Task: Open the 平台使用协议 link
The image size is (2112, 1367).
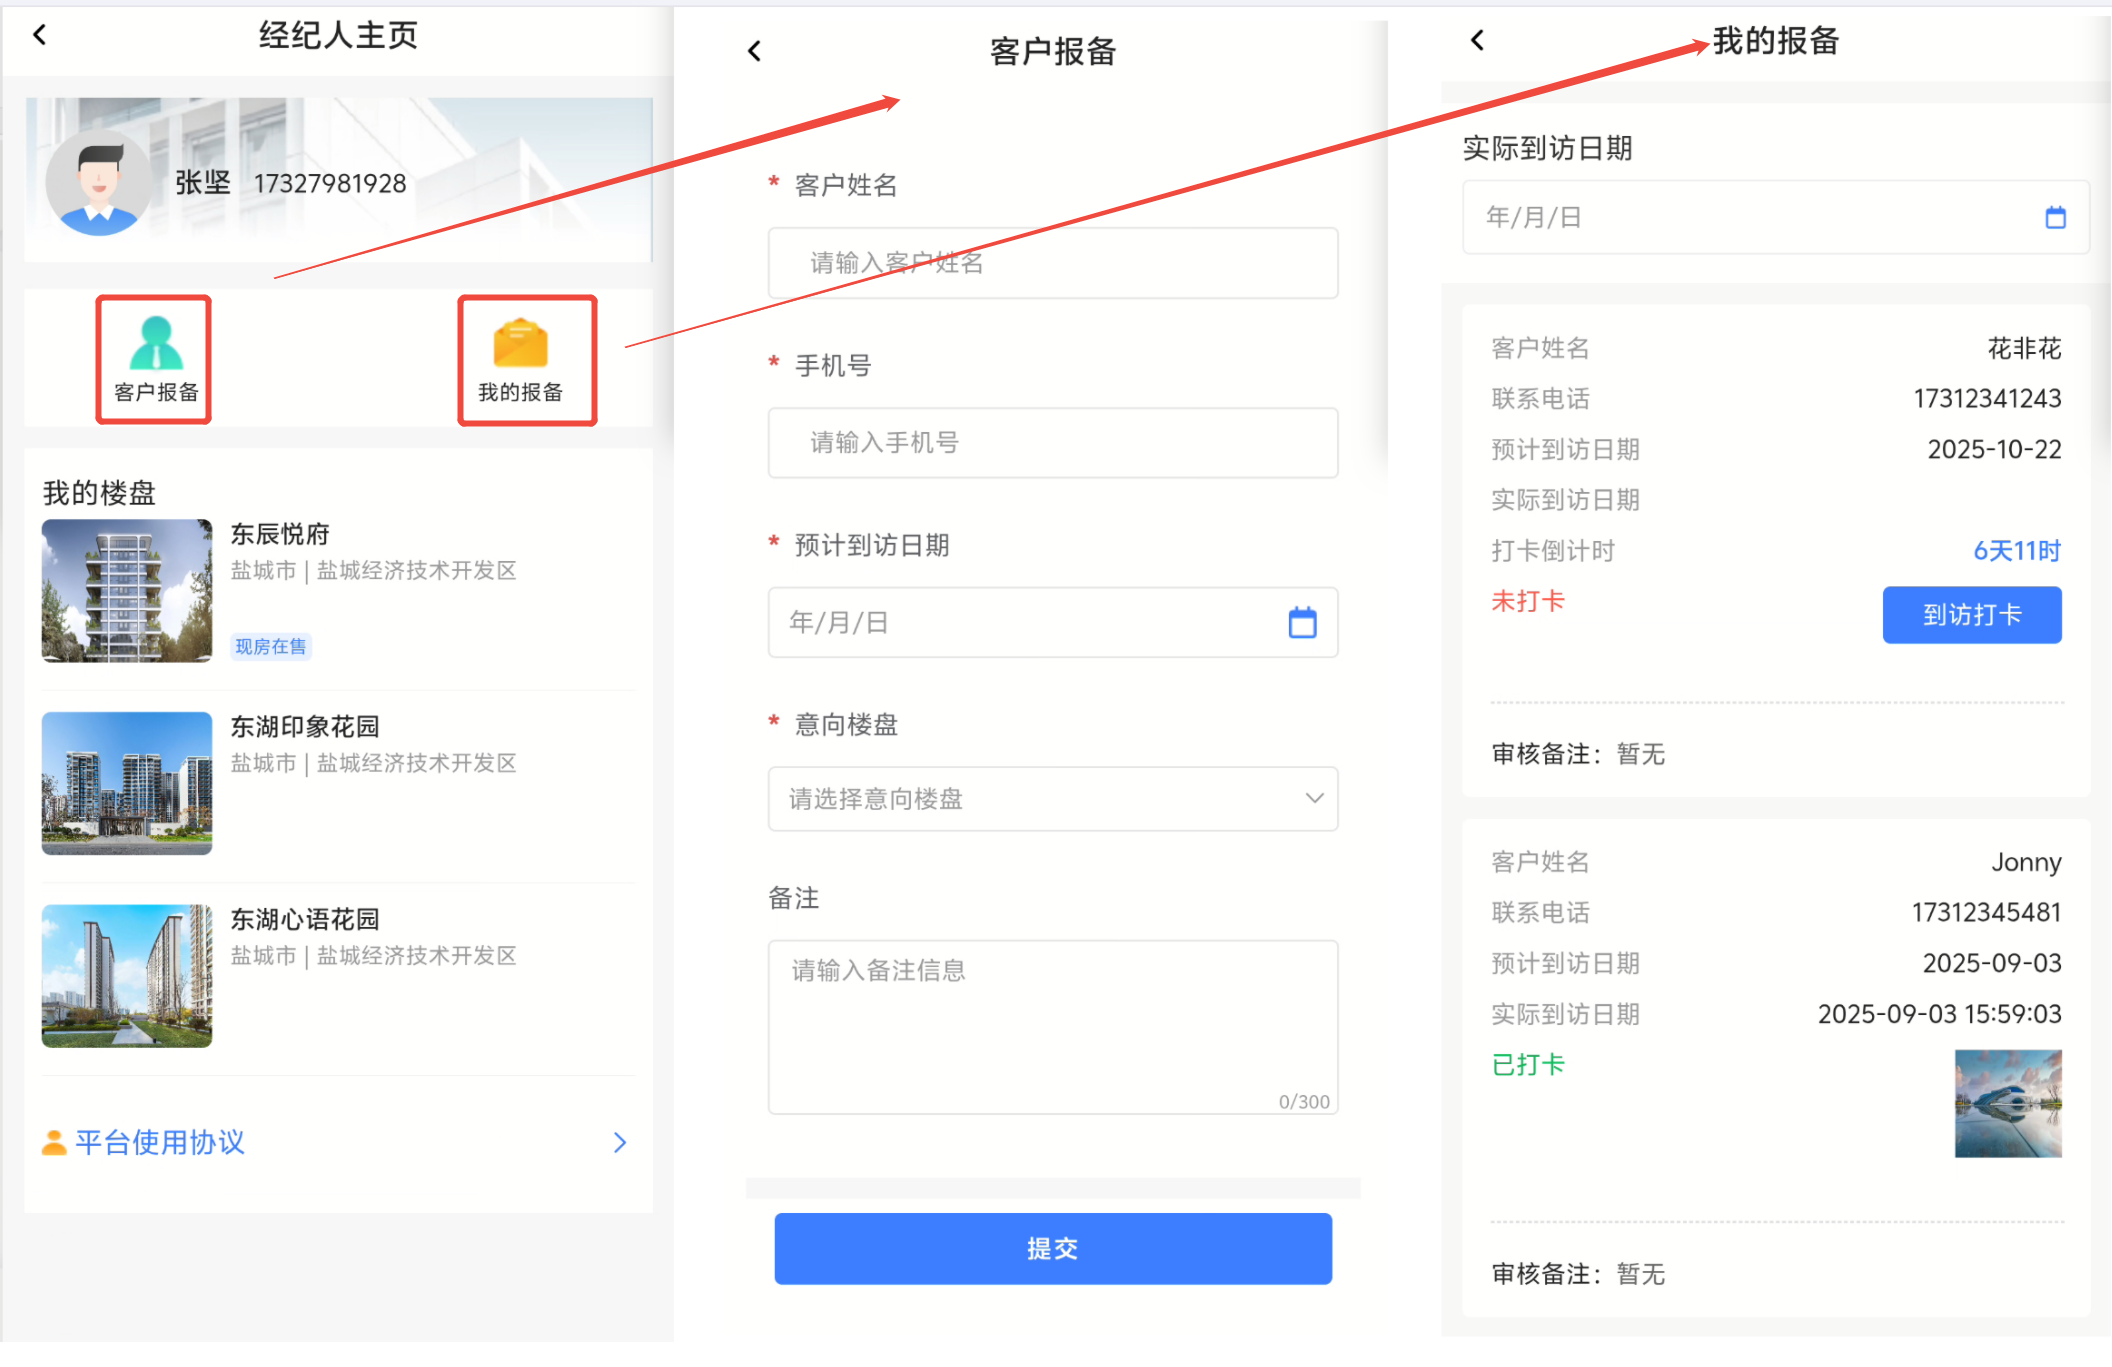Action: (x=160, y=1142)
